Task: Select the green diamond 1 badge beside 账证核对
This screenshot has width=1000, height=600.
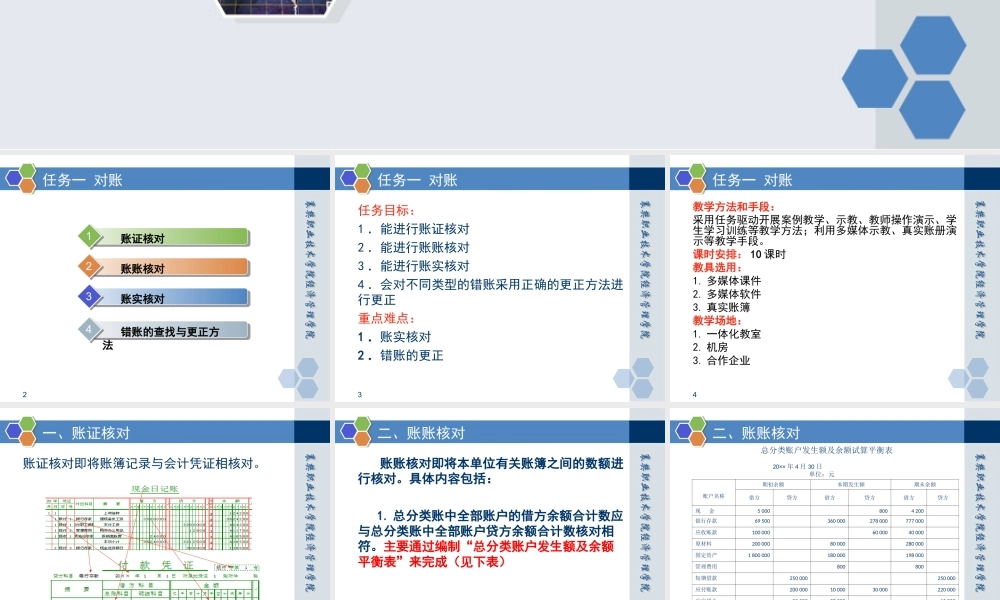Action: [90, 237]
